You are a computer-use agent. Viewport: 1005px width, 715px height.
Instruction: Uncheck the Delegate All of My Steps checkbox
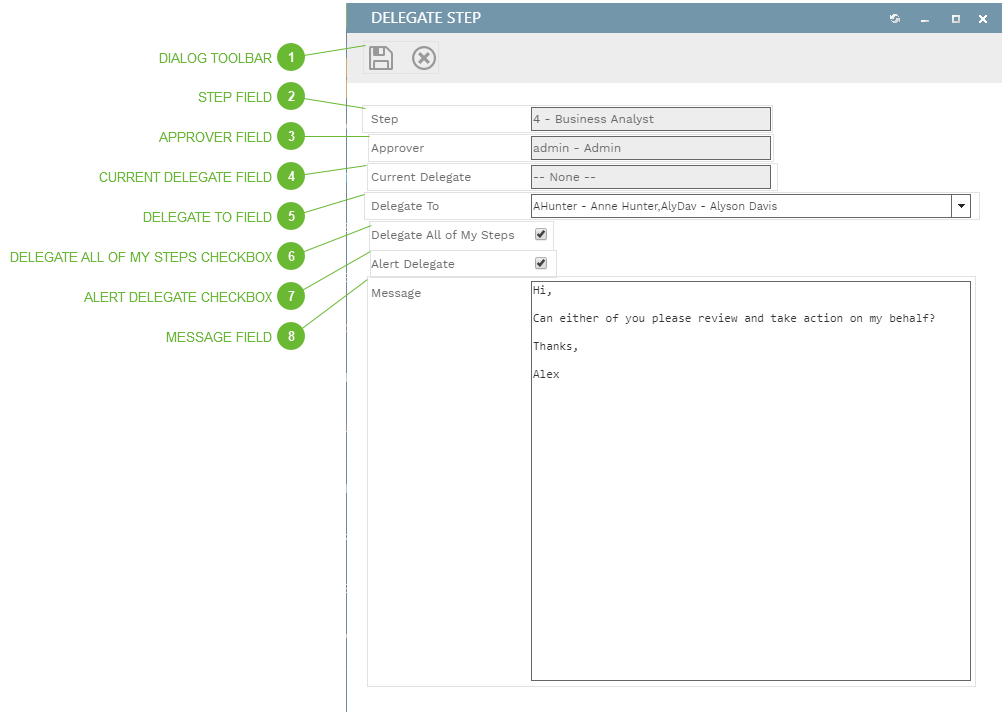(538, 235)
